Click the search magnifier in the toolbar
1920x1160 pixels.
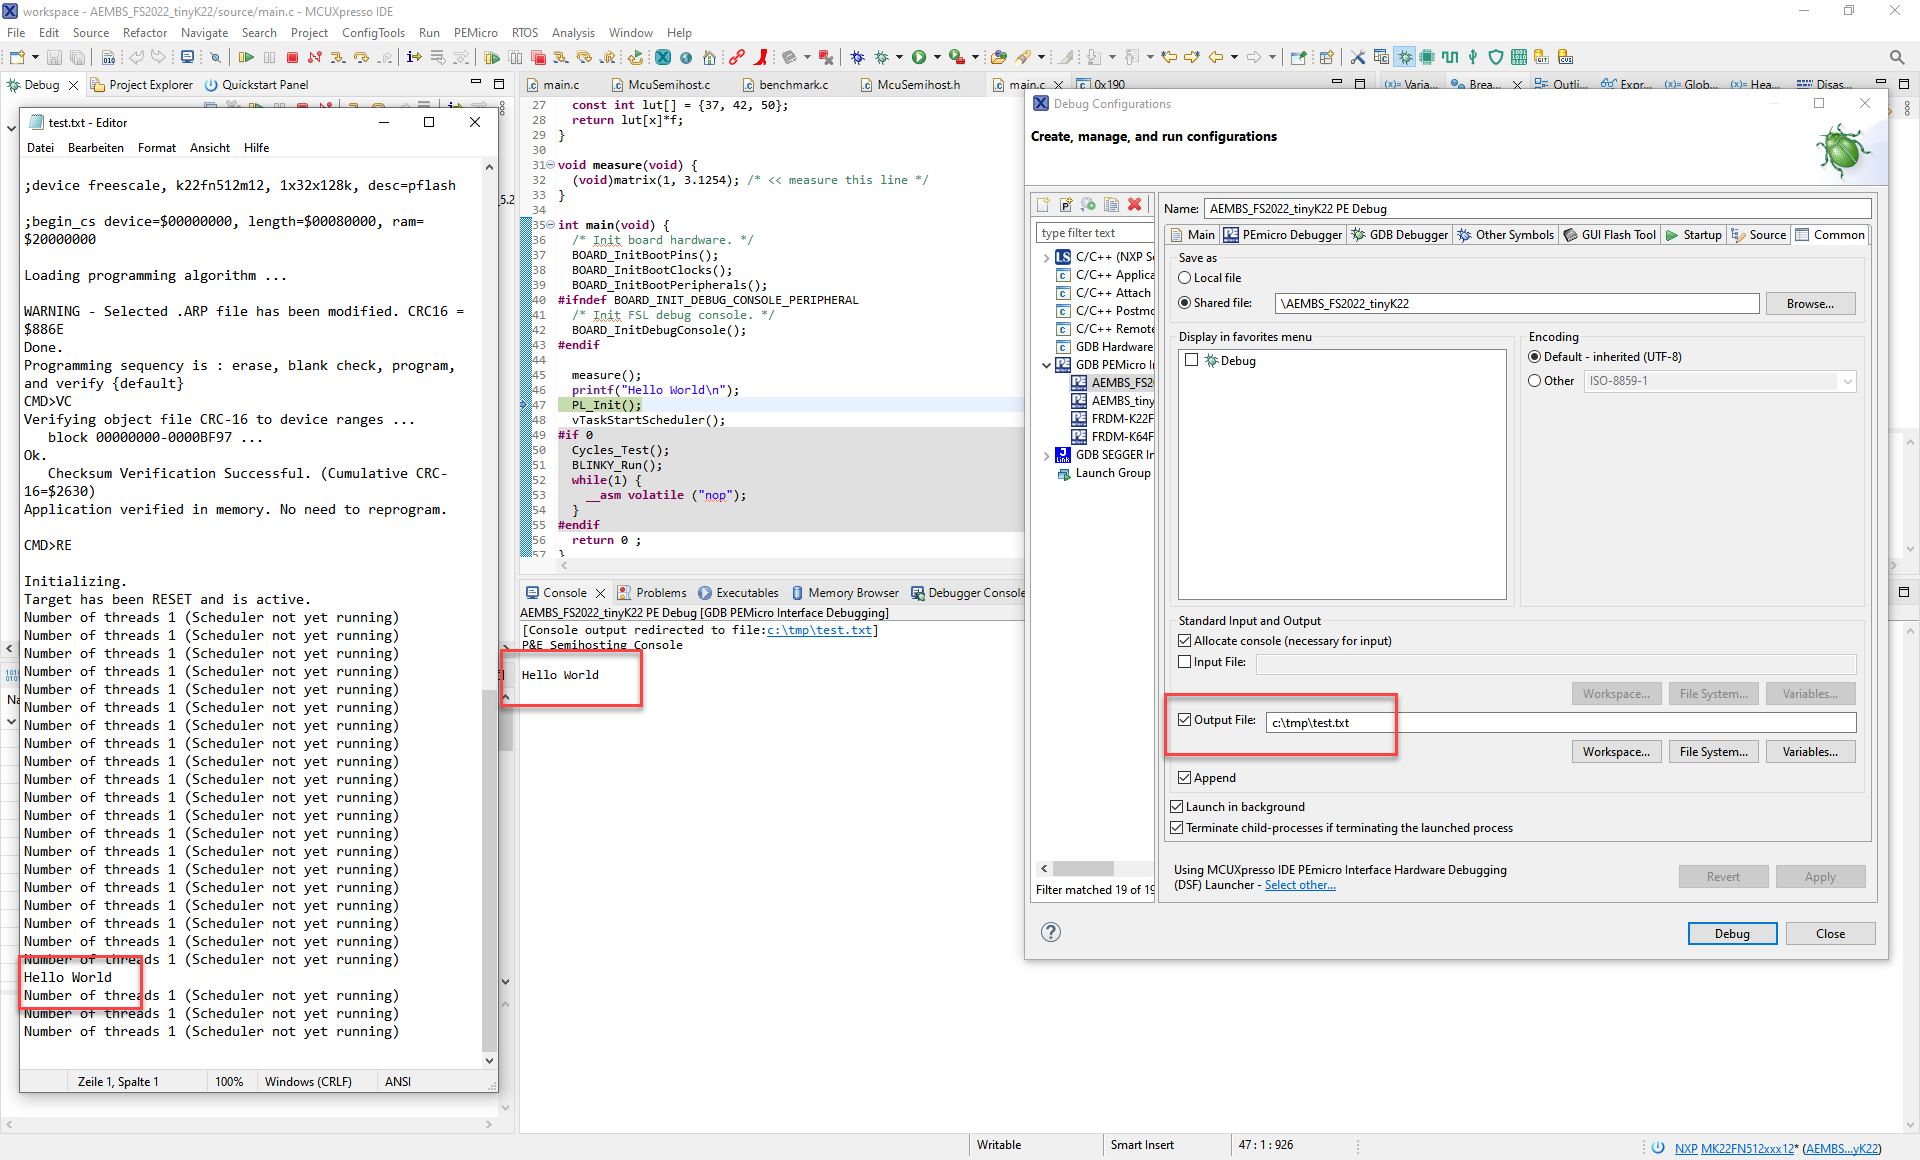pos(1896,58)
